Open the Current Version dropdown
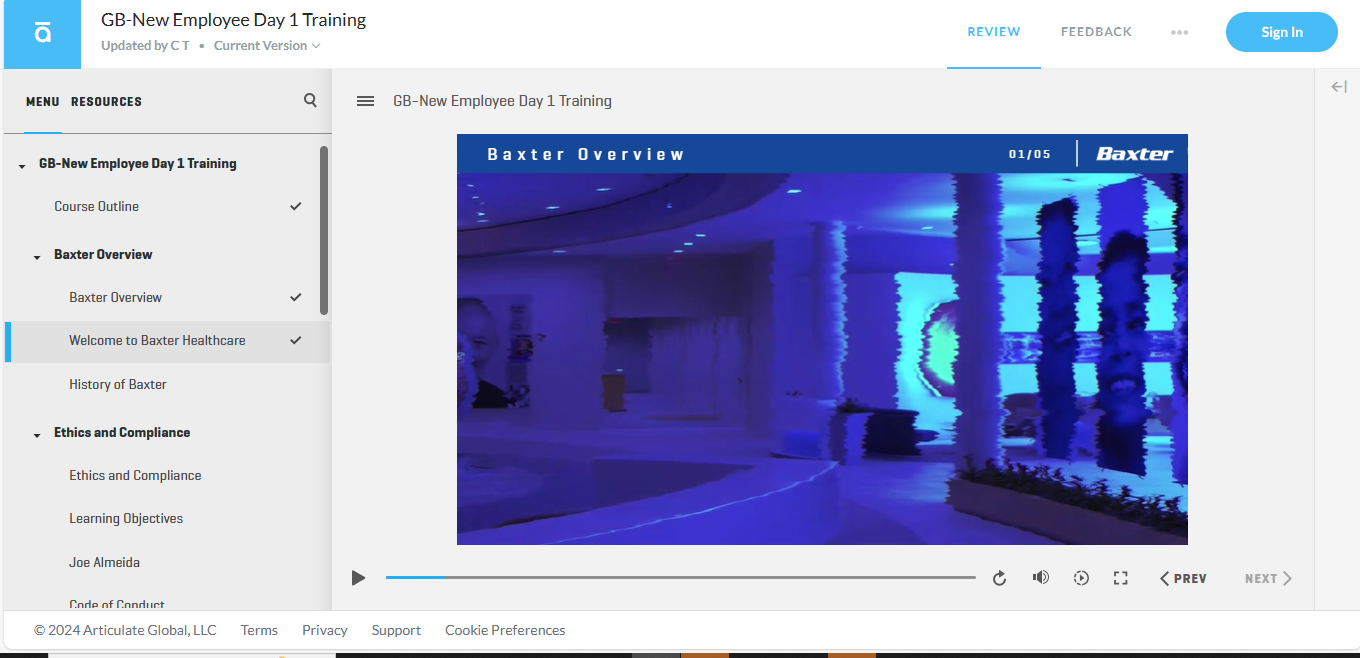 267,46
